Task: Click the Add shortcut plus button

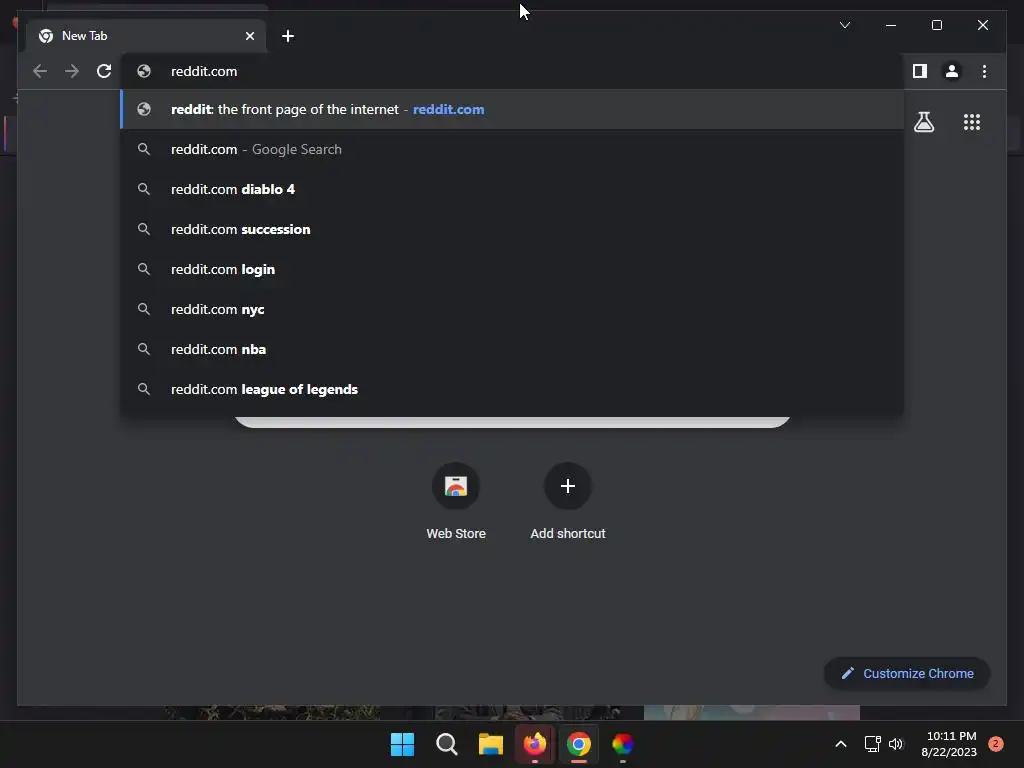Action: 568,486
